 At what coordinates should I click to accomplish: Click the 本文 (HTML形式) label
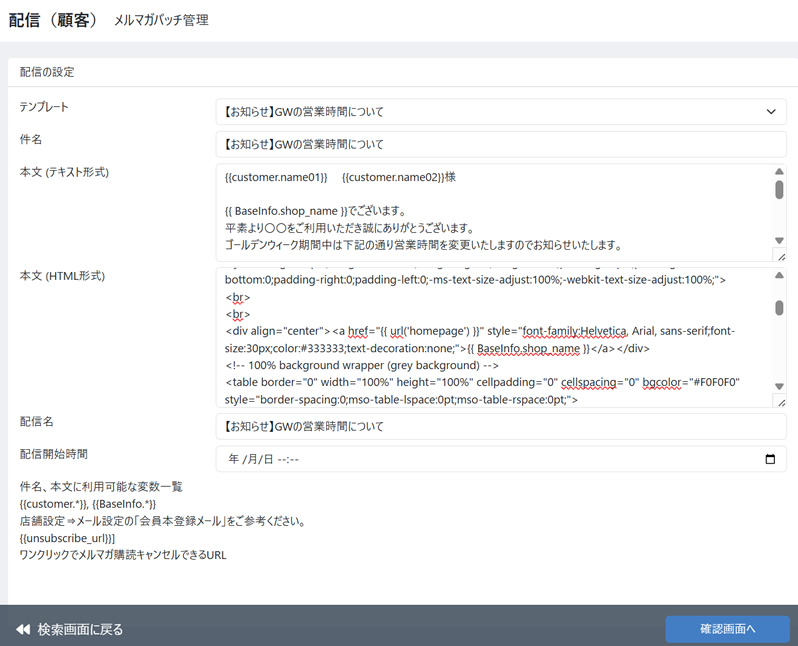tap(62, 276)
